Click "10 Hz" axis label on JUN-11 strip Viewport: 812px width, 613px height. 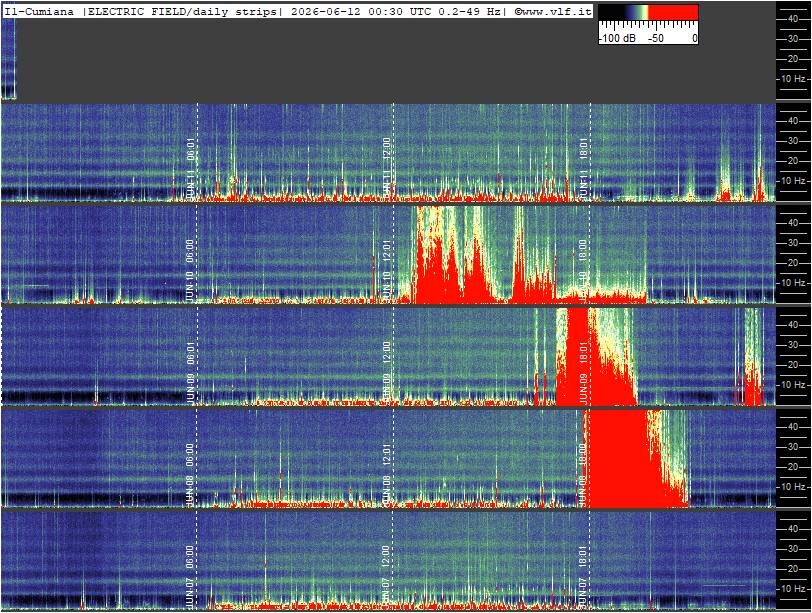point(793,181)
